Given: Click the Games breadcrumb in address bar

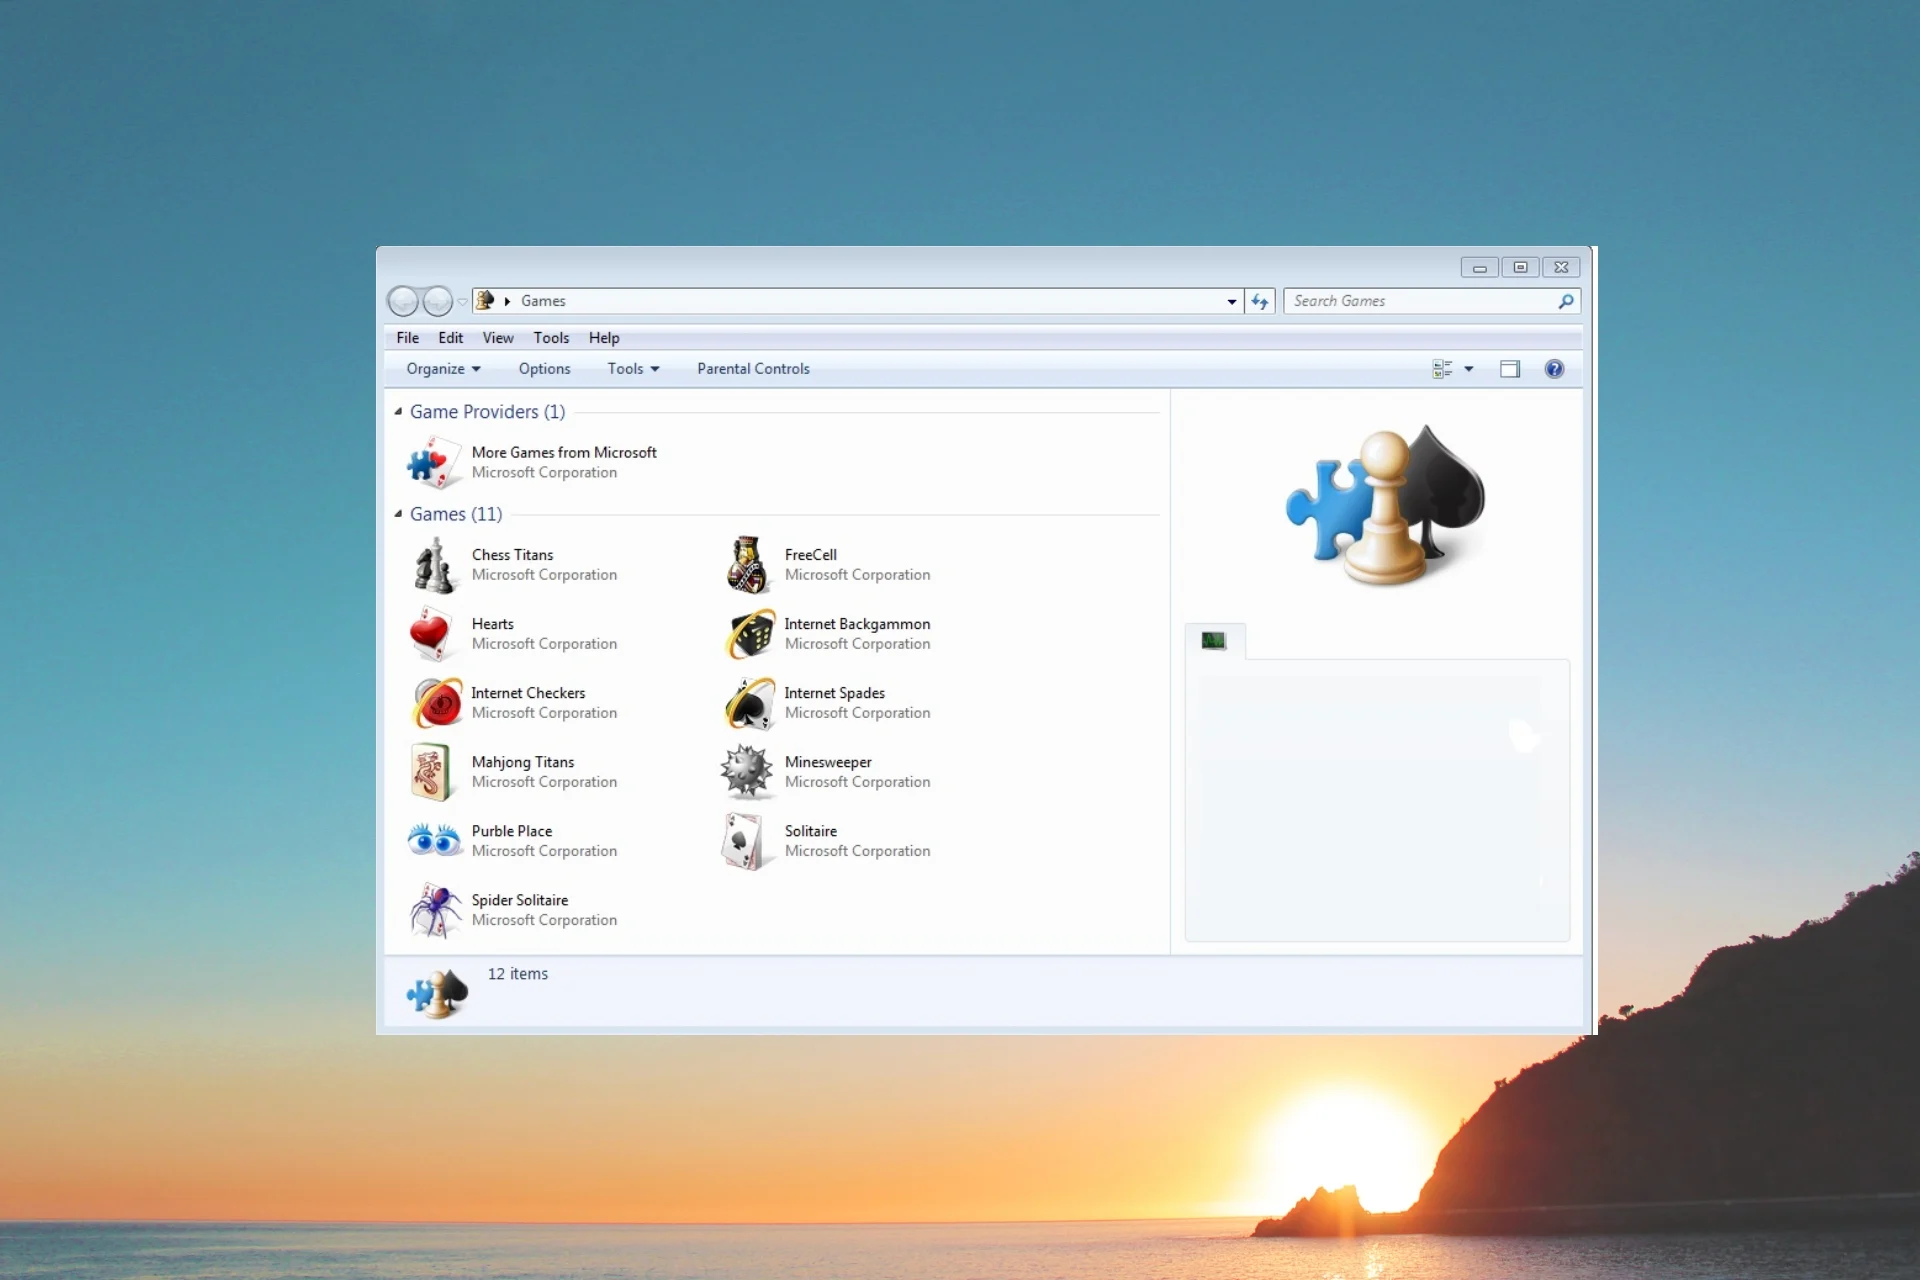Looking at the screenshot, I should click(543, 301).
